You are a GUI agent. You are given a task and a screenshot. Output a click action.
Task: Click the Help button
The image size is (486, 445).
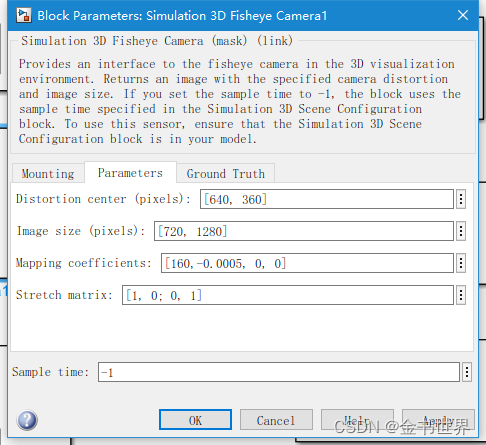357,420
